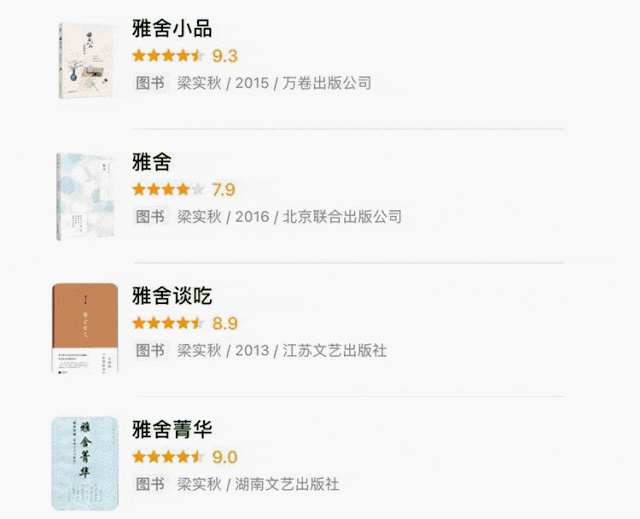Click the star rating for 雅舍菁华

pyautogui.click(x=168, y=458)
